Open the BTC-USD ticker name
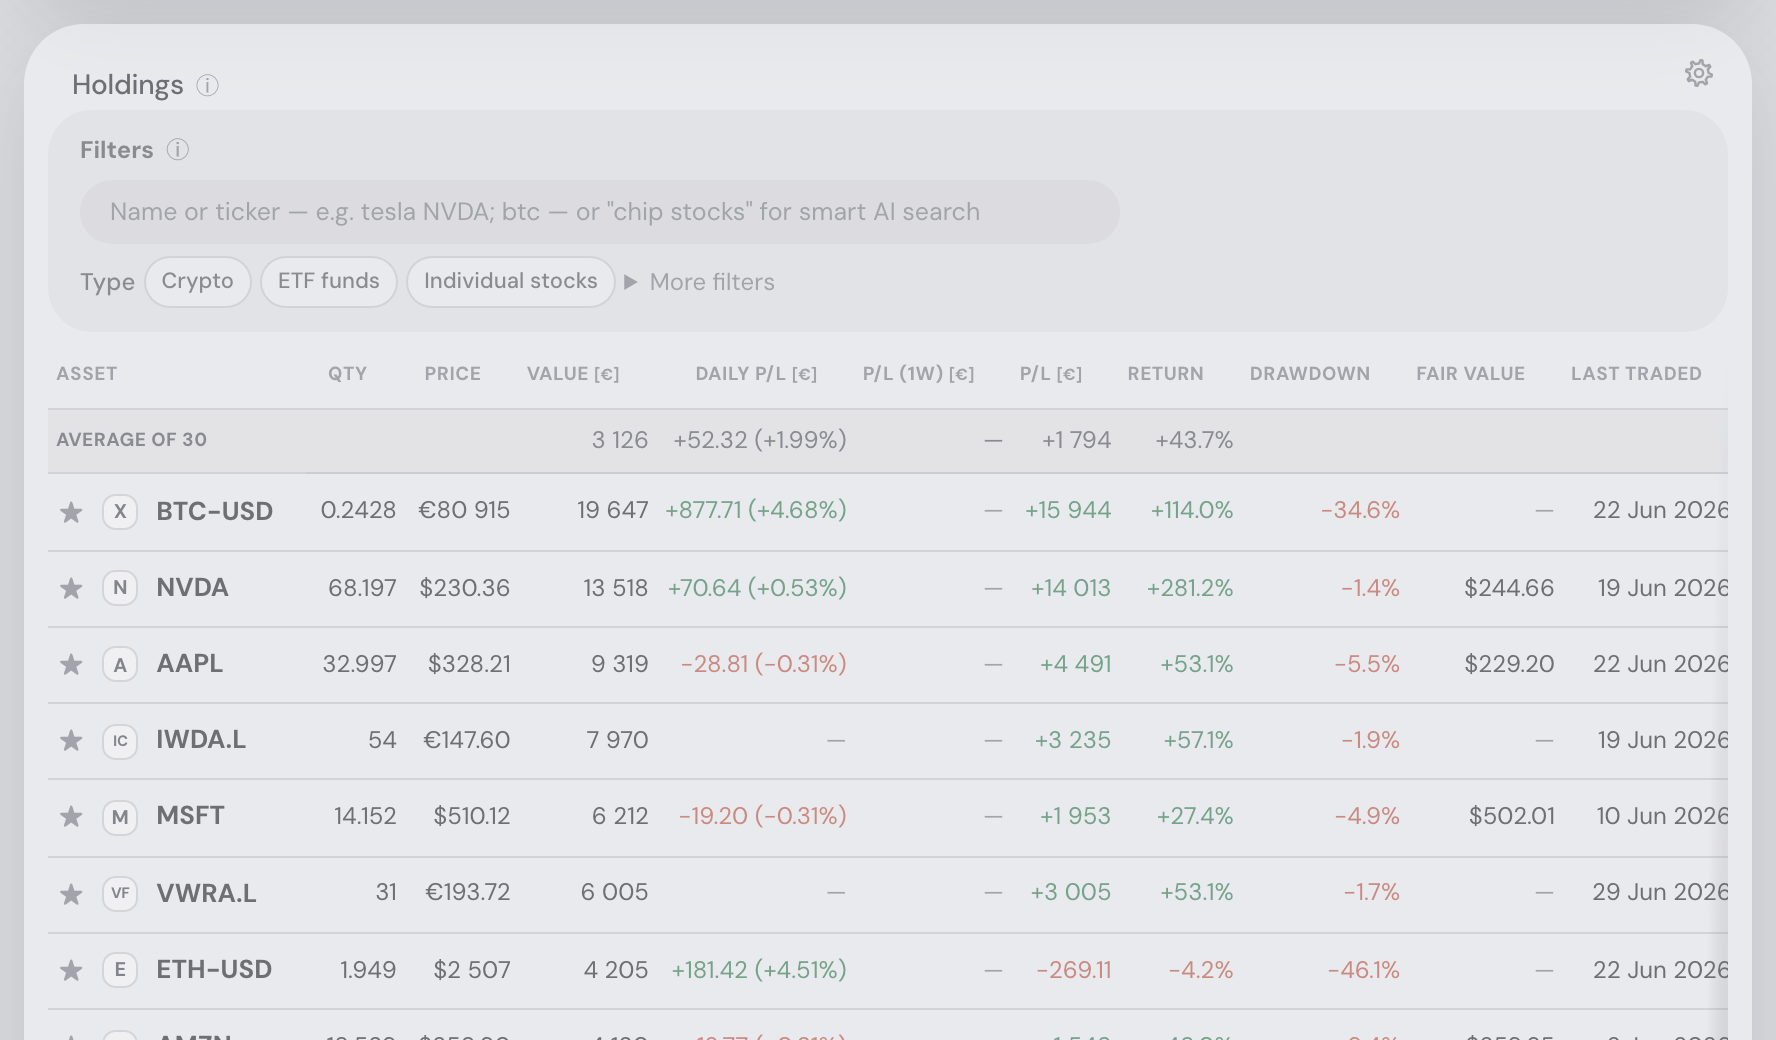The width and height of the screenshot is (1776, 1040). (215, 512)
